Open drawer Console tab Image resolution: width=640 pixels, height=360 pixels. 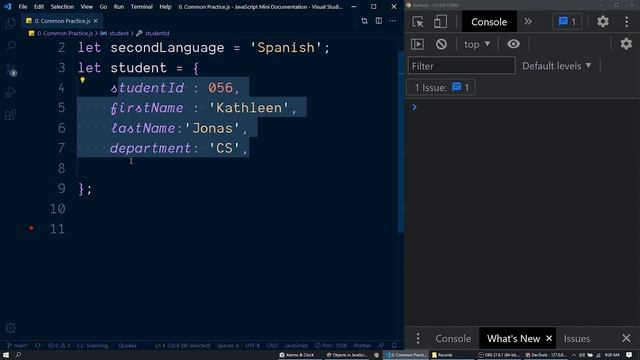tap(453, 338)
